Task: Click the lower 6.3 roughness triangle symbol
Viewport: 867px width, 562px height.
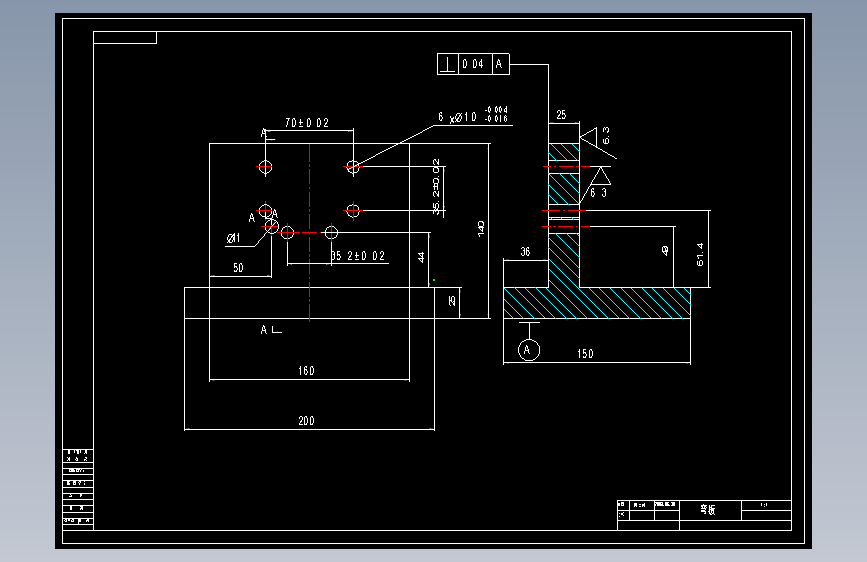Action: pos(601,176)
